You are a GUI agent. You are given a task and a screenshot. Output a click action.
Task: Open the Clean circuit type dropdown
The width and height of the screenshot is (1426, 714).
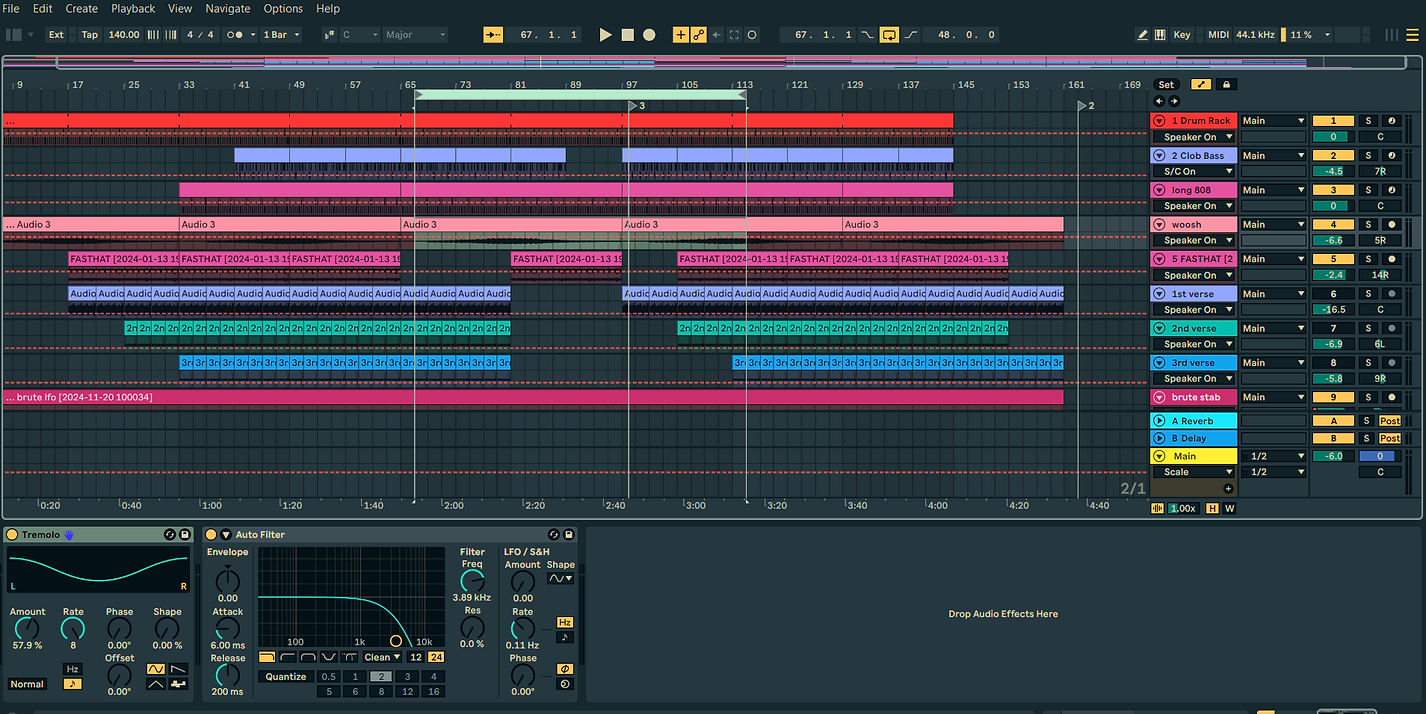coord(382,657)
